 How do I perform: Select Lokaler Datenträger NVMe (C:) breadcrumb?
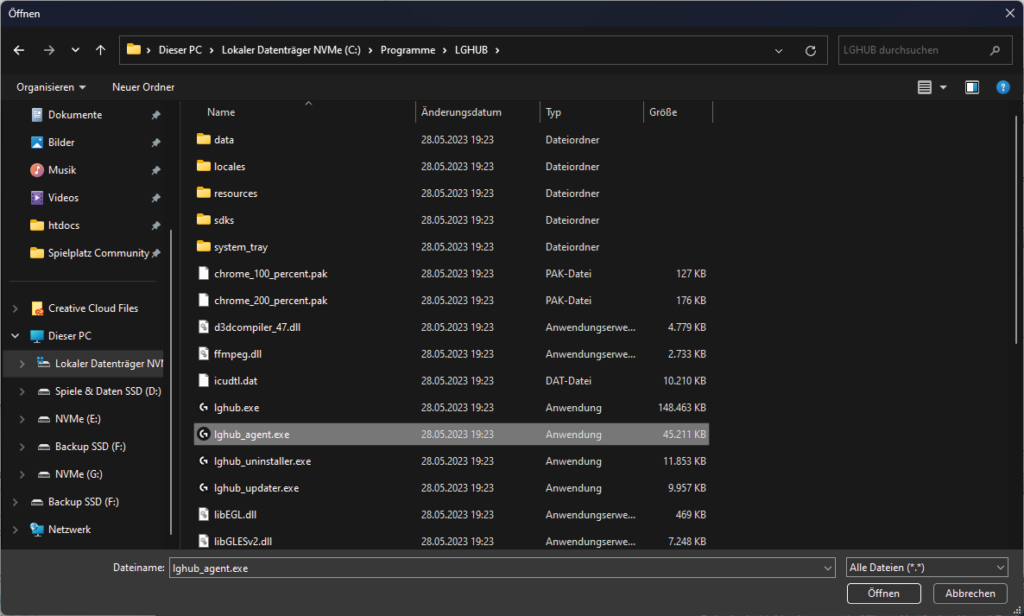click(291, 50)
